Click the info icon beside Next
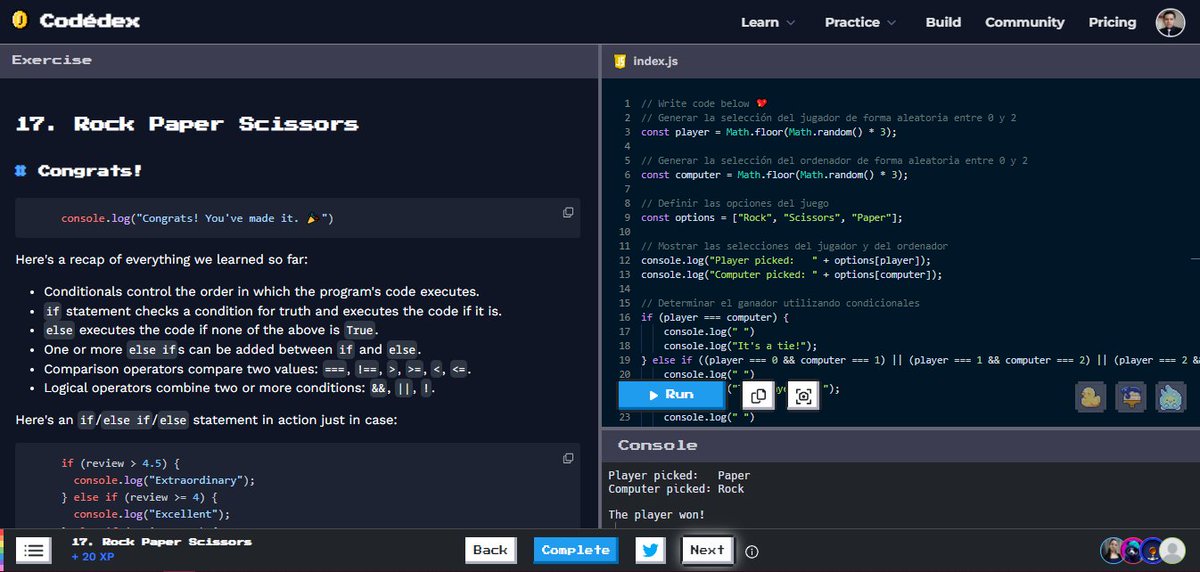The width and height of the screenshot is (1200, 572). [x=752, y=551]
